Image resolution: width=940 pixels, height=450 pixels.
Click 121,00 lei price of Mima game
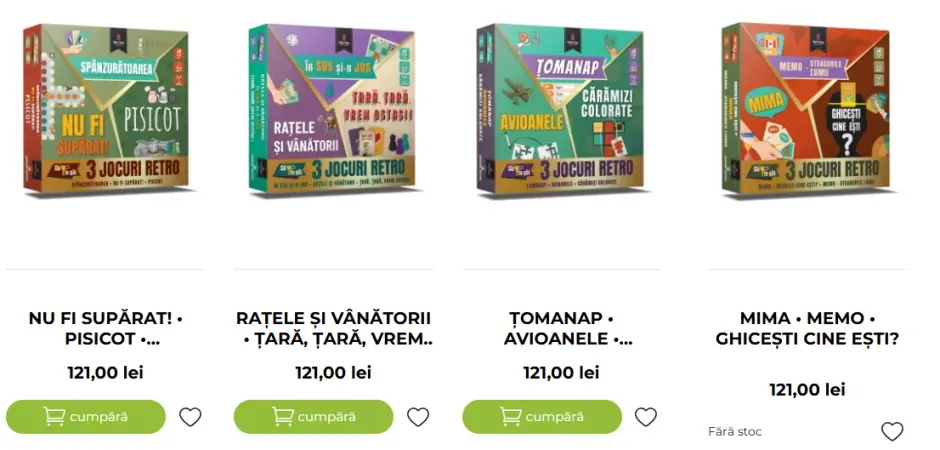click(808, 390)
